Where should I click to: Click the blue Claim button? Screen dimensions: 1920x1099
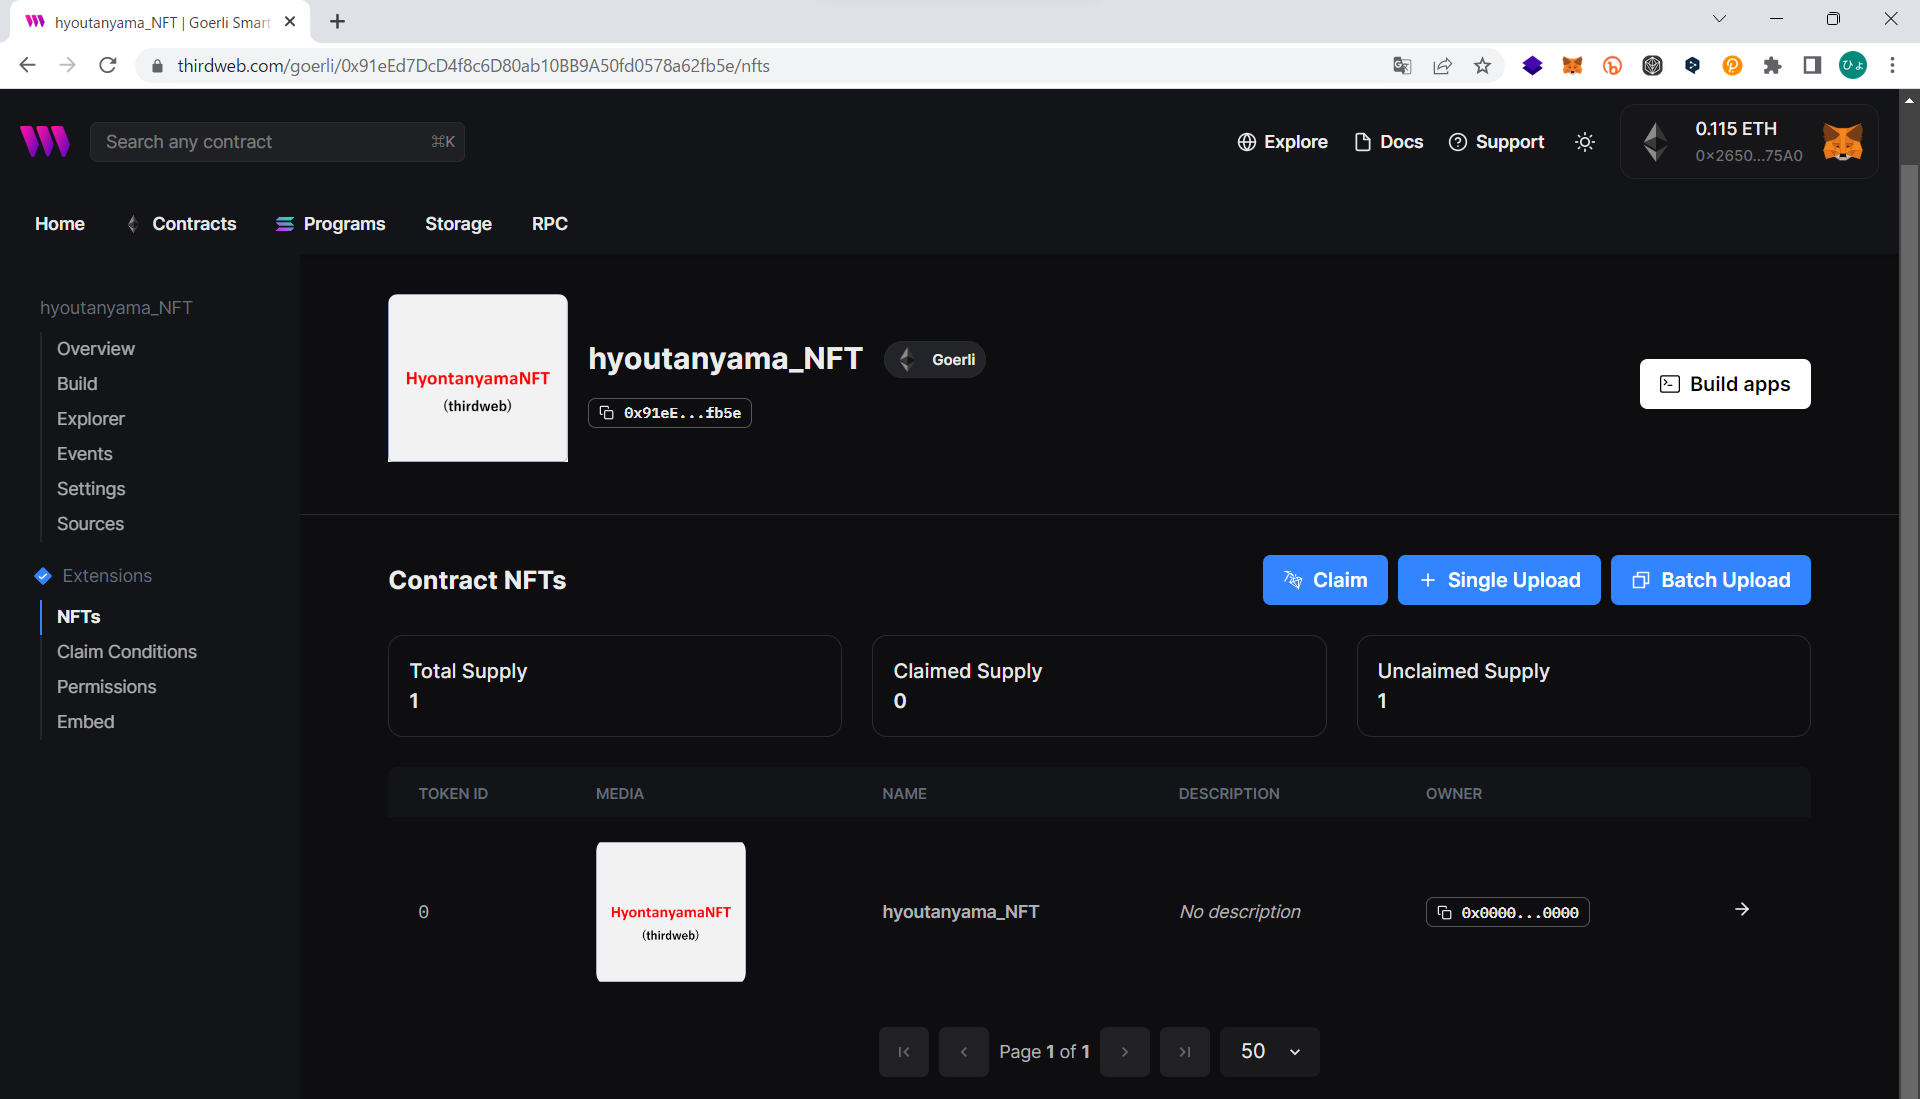click(1324, 580)
